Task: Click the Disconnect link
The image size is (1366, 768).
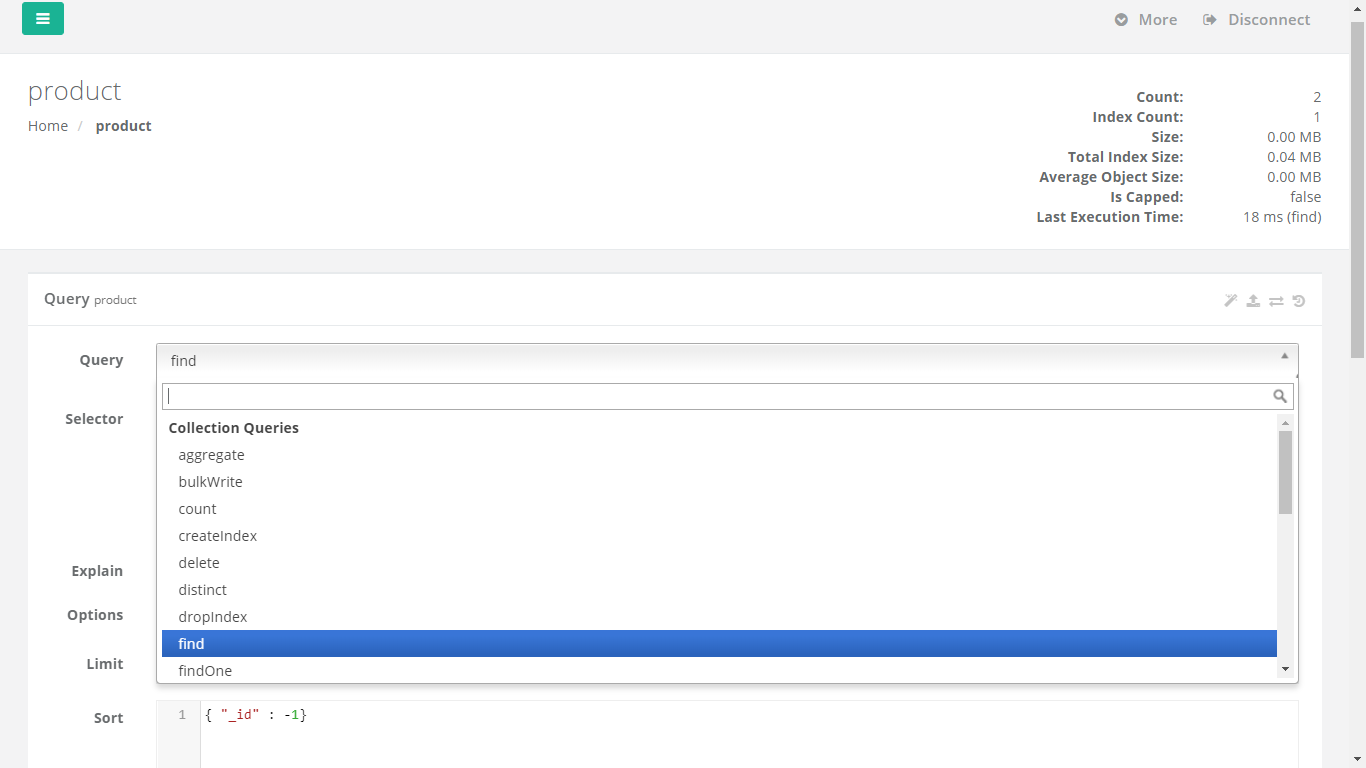Action: coord(1268,20)
